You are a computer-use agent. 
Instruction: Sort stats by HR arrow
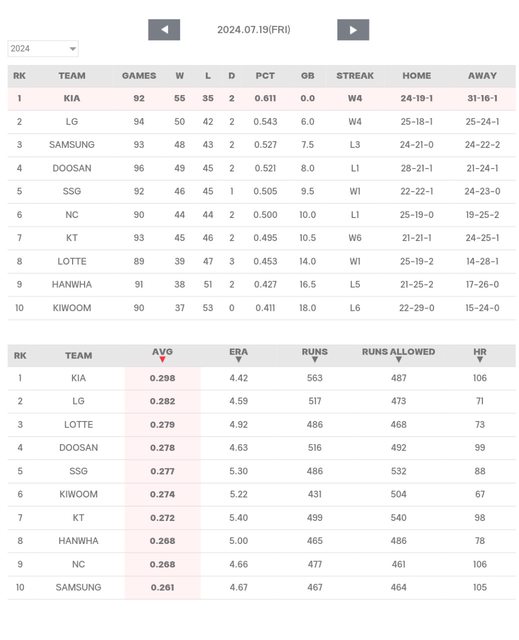[x=480, y=360]
